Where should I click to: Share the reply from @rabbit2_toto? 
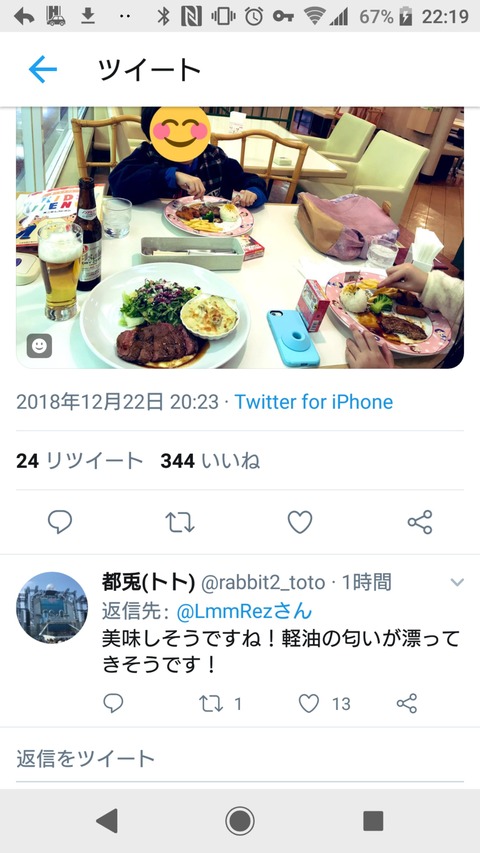click(x=407, y=703)
